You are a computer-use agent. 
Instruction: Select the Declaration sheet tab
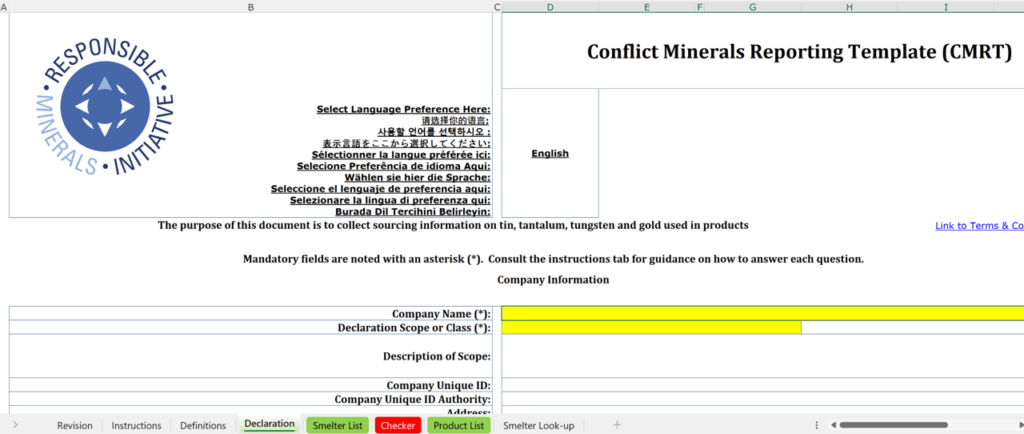(x=270, y=424)
